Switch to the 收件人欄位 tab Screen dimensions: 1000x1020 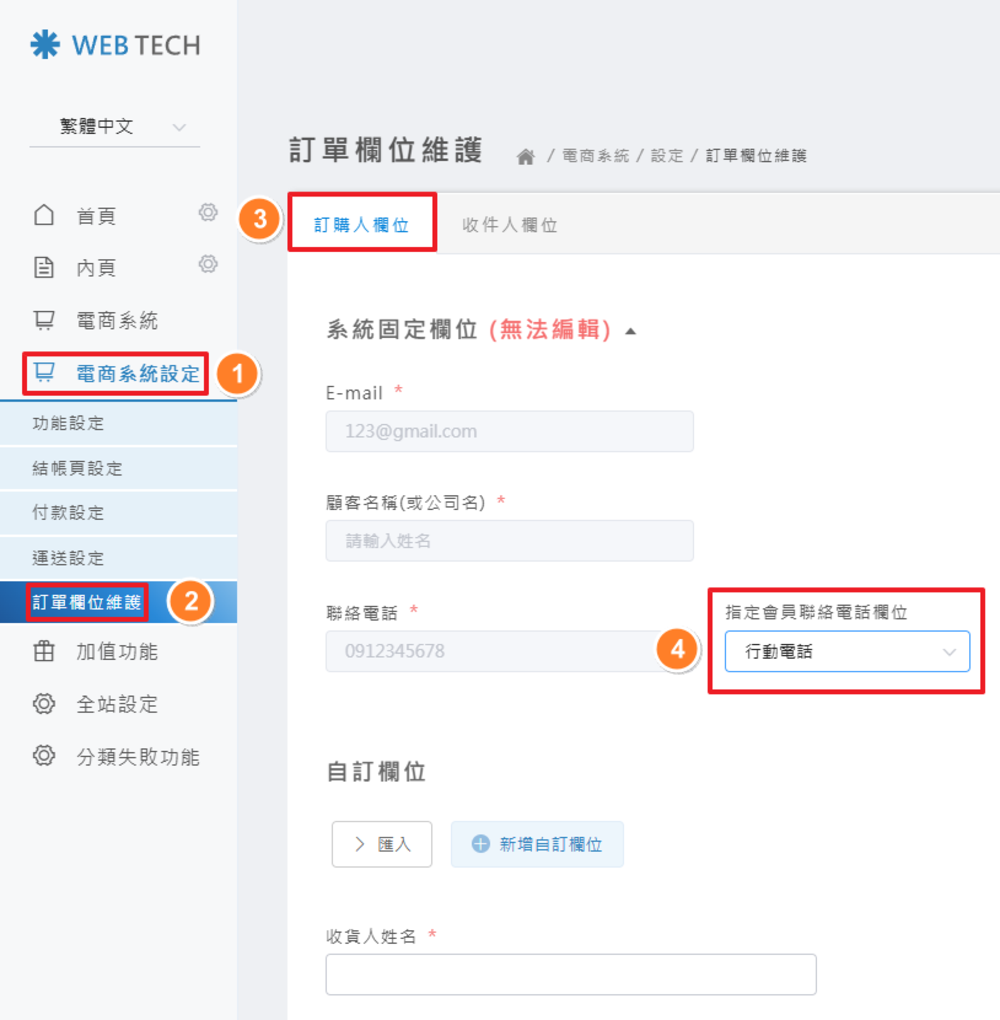point(509,225)
